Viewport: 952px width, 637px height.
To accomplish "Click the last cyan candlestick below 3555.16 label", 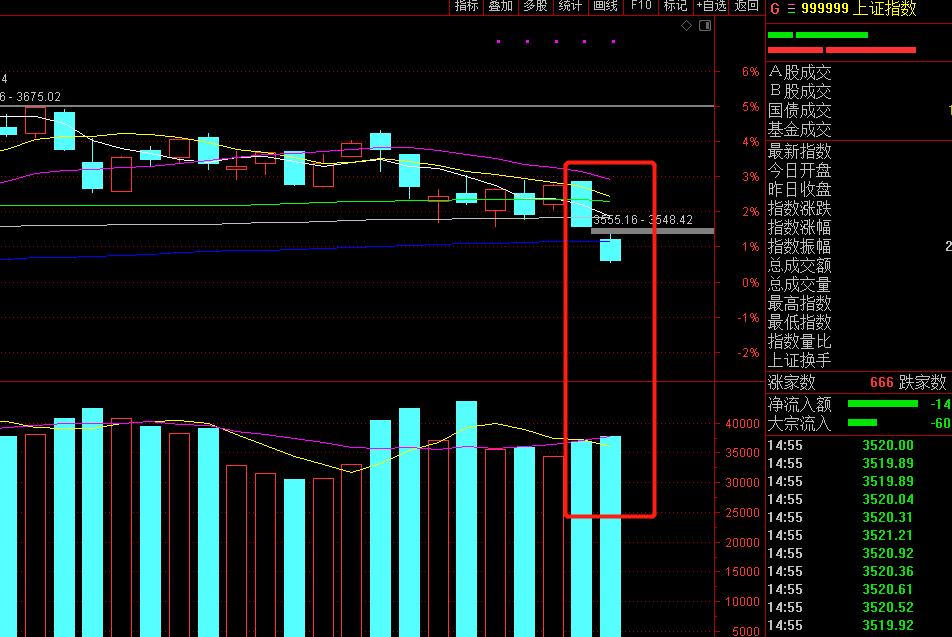I will 610,250.
